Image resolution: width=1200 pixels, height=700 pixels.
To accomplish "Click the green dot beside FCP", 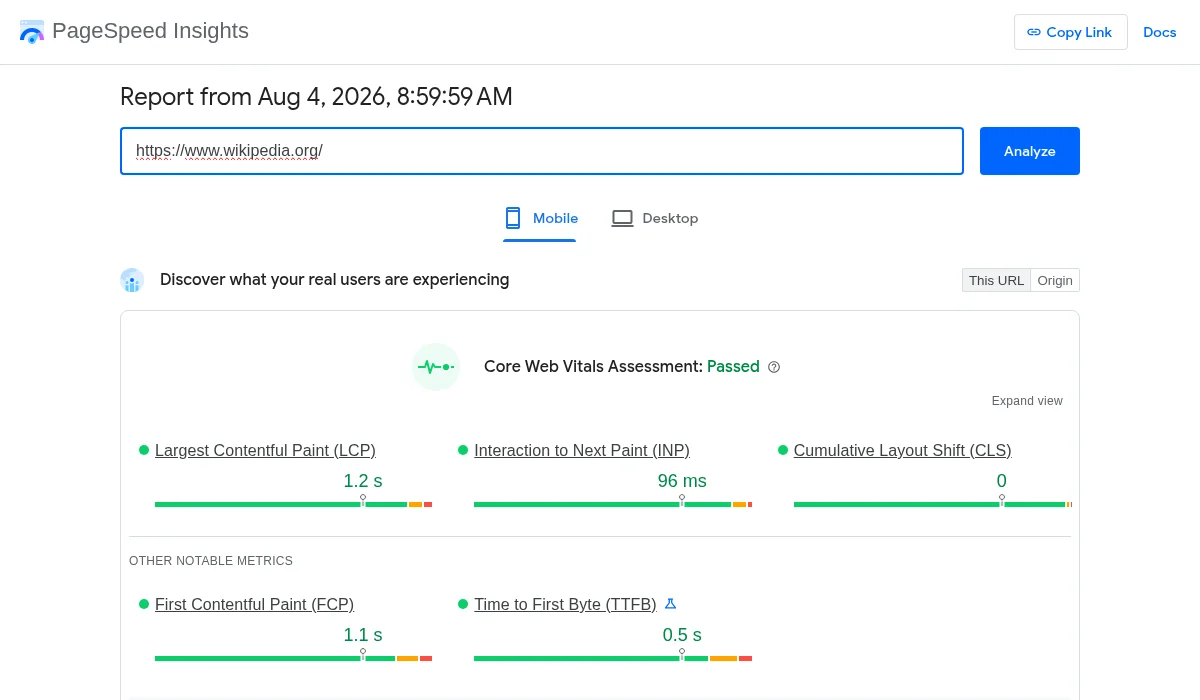I will click(x=144, y=604).
